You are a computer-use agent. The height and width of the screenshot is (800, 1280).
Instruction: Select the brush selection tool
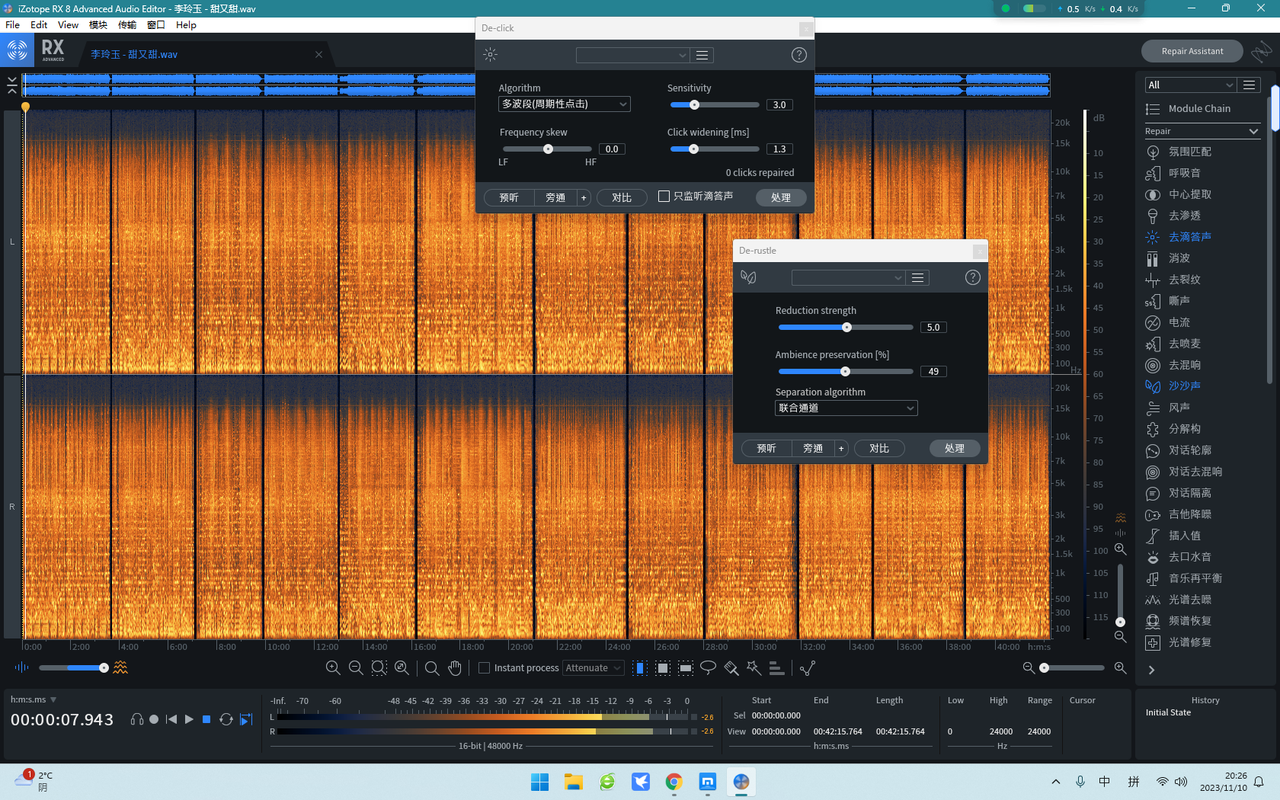[x=731, y=668]
